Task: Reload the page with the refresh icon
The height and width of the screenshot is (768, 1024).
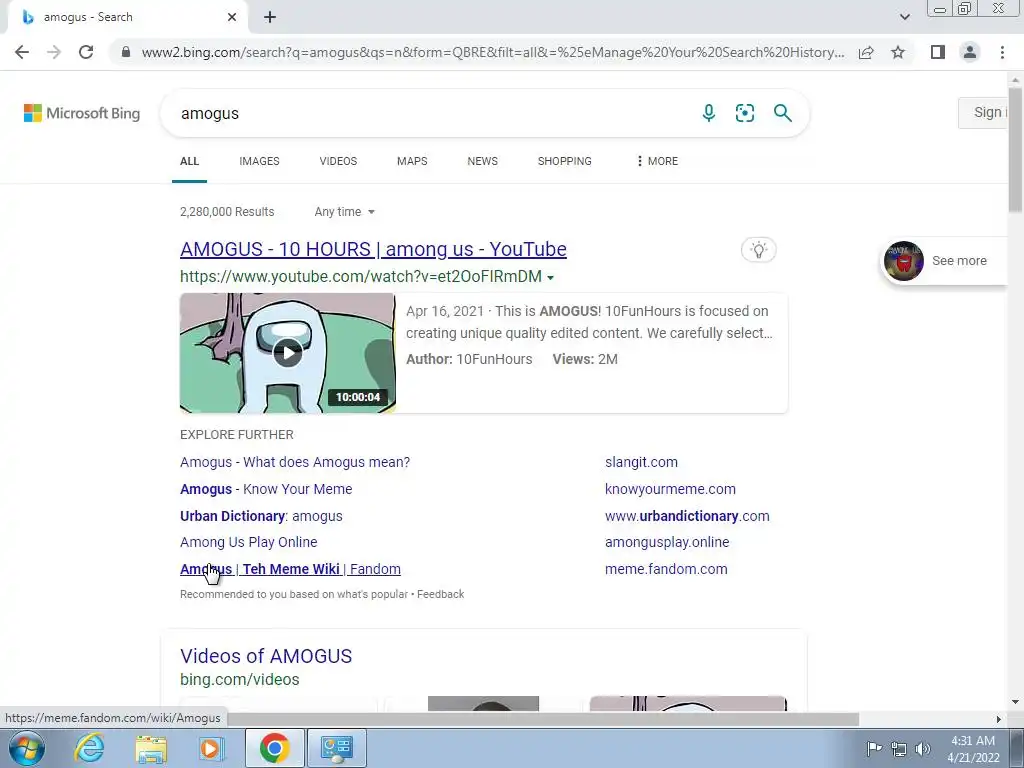Action: click(86, 52)
